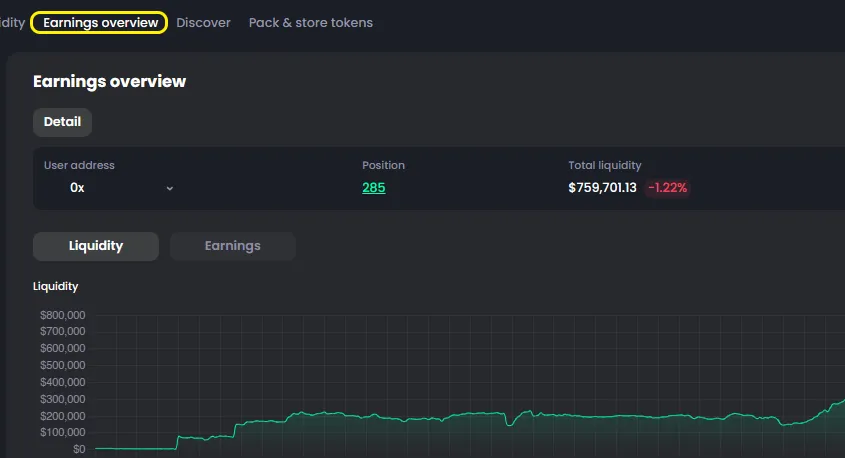Click the Total liquidity label
The height and width of the screenshot is (458, 845).
605,165
